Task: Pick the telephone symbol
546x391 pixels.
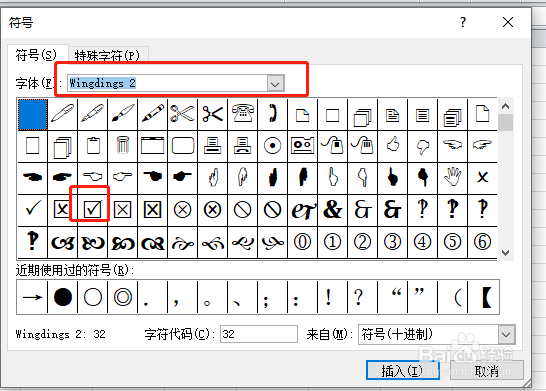Action: (x=242, y=114)
